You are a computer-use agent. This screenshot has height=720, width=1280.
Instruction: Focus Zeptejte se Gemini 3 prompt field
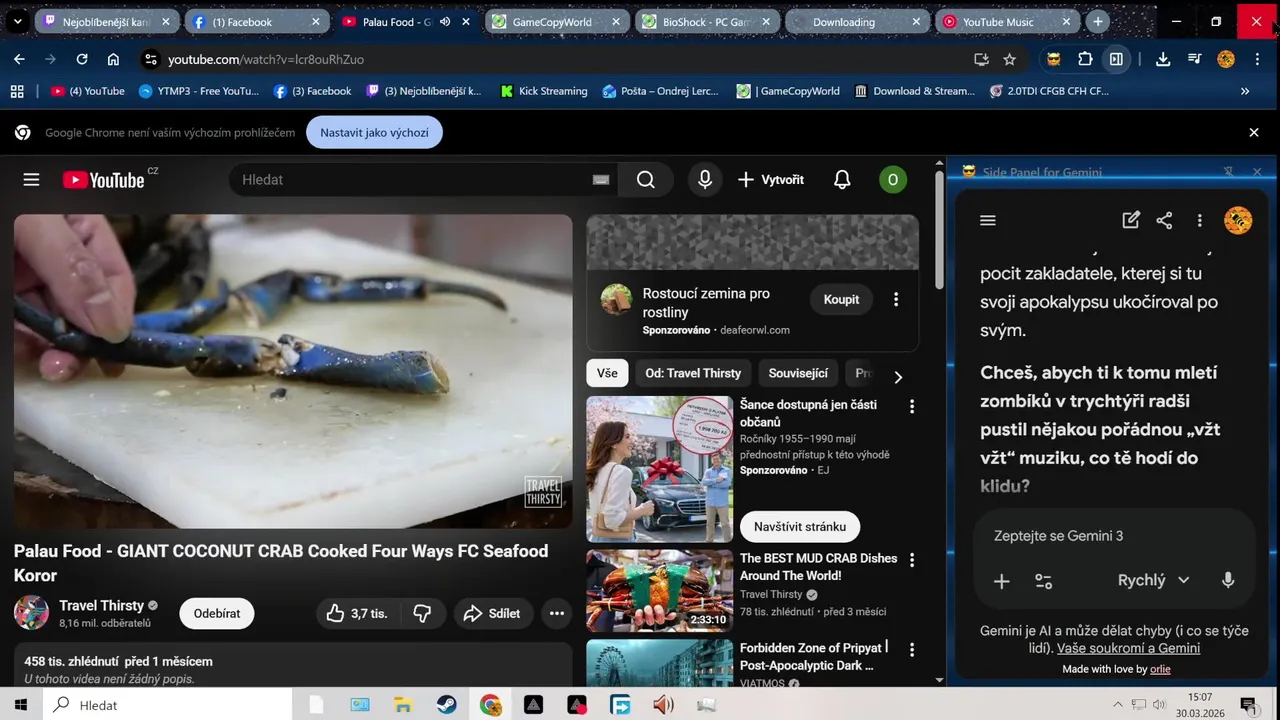click(1113, 536)
